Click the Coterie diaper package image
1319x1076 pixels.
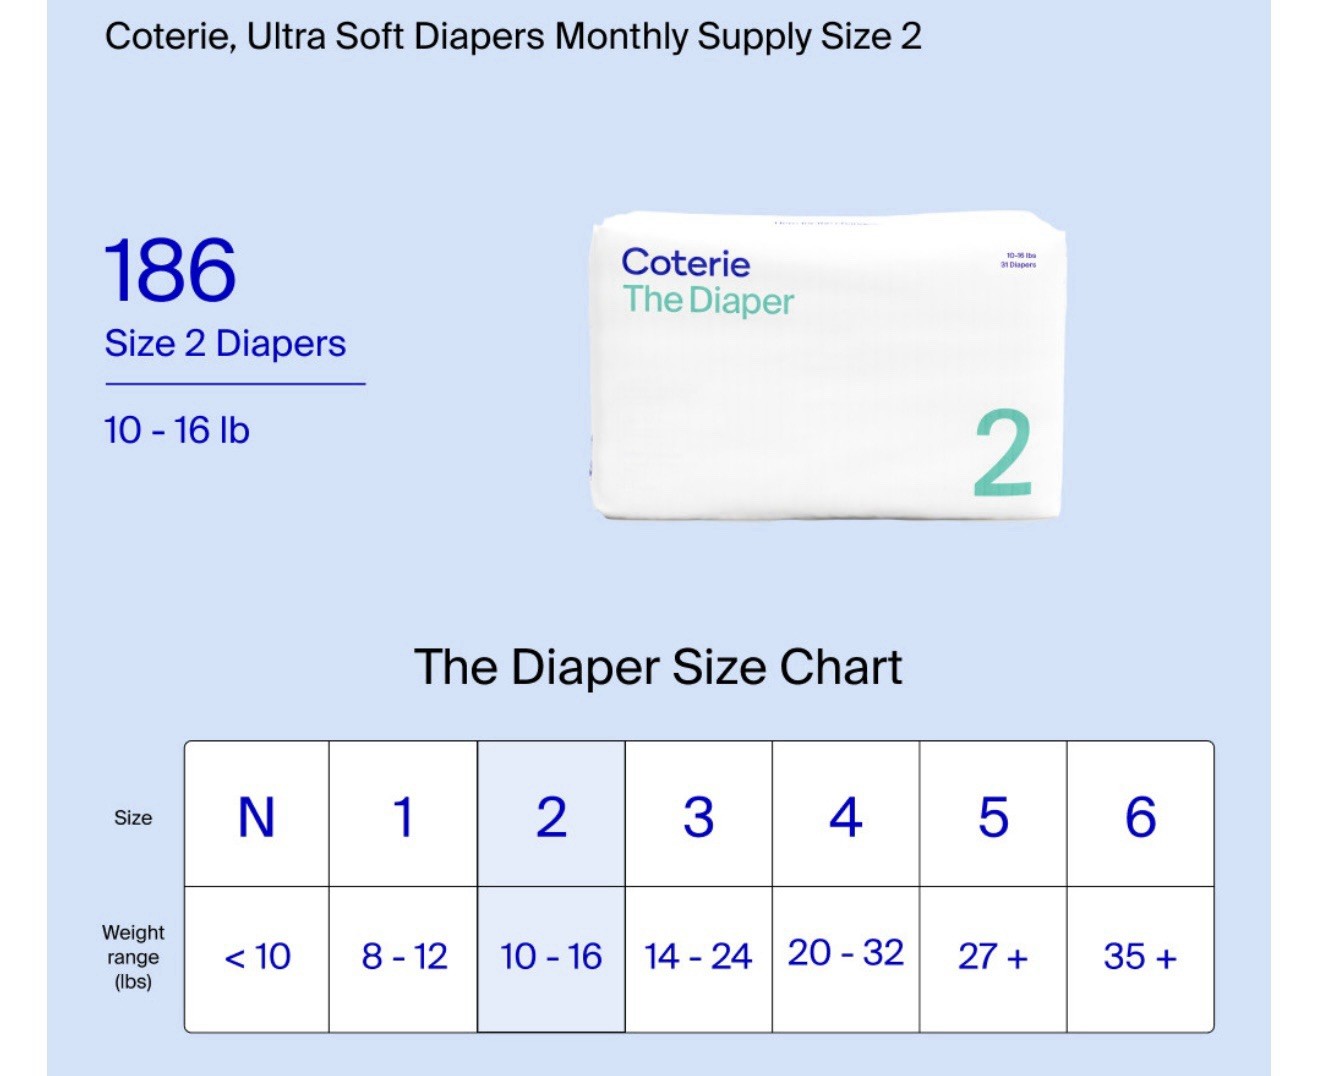pyautogui.click(x=827, y=366)
